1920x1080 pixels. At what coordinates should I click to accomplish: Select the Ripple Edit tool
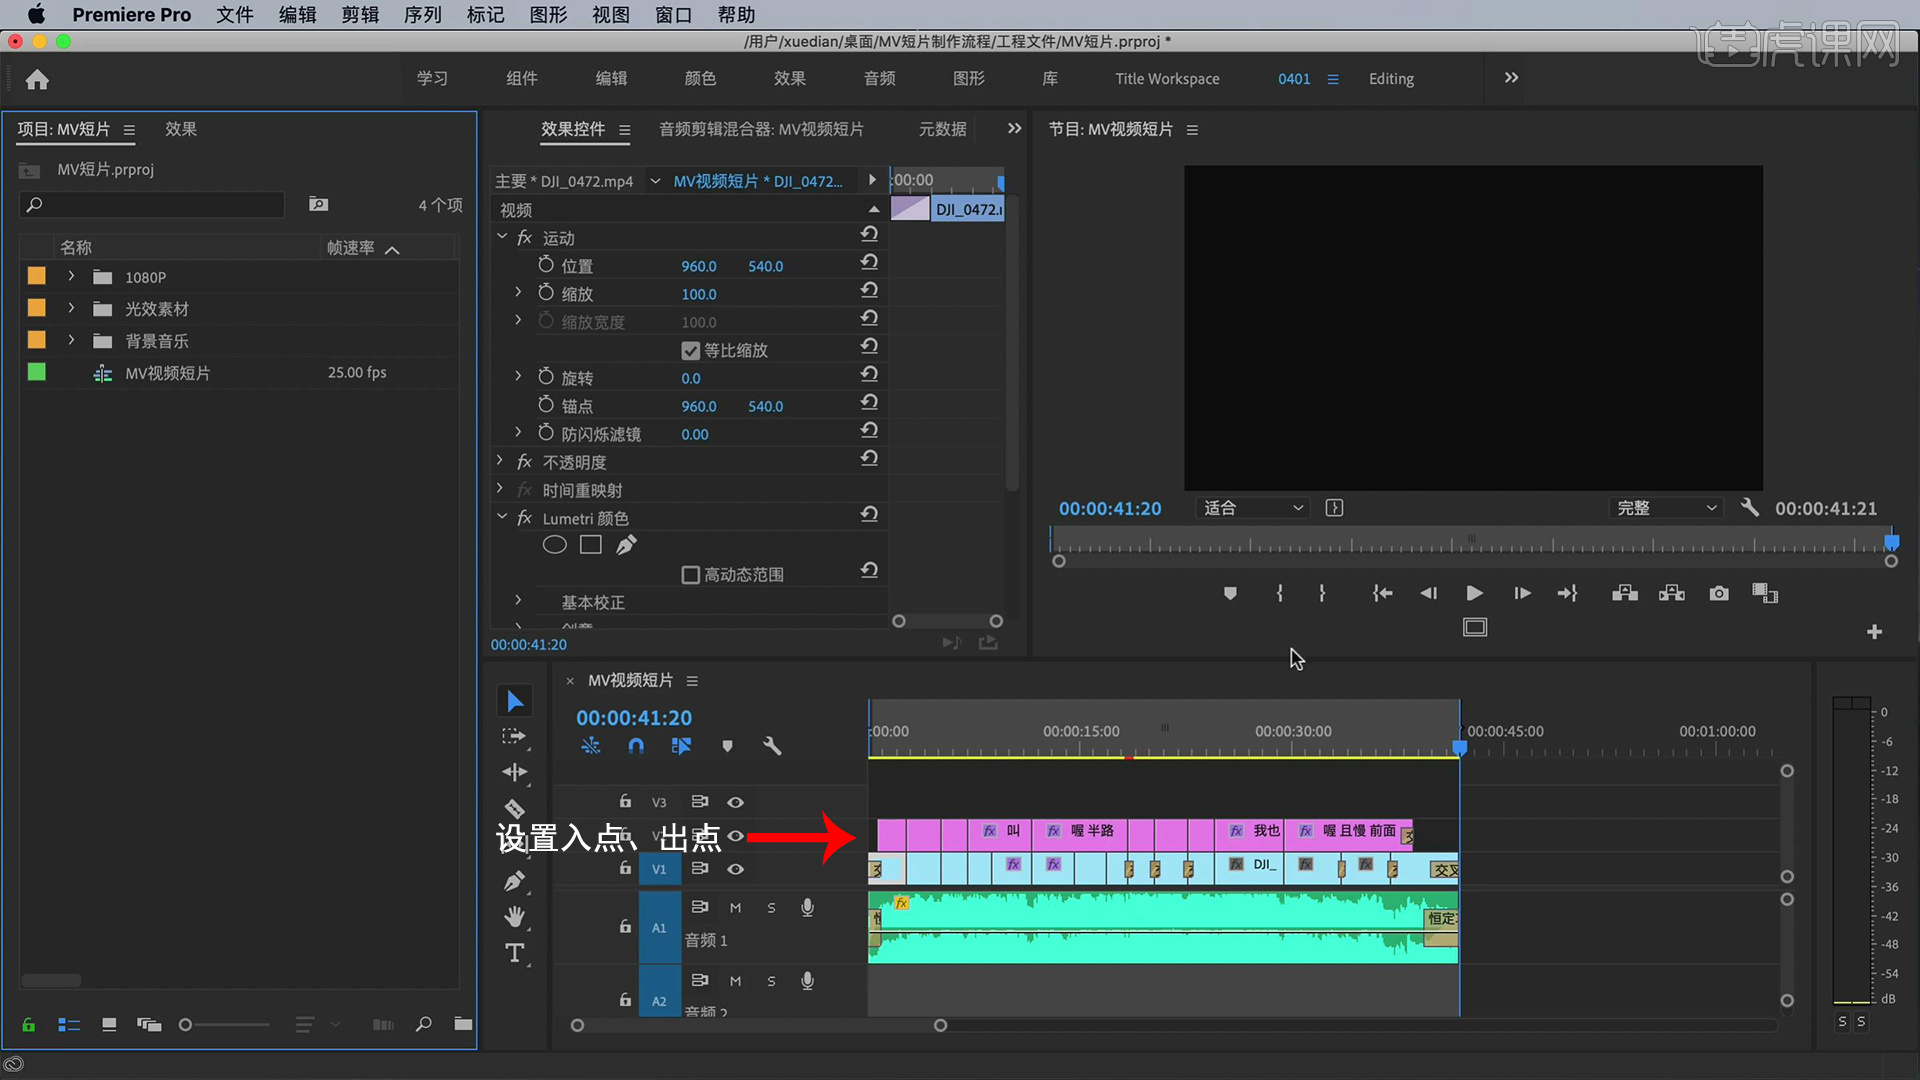click(514, 772)
